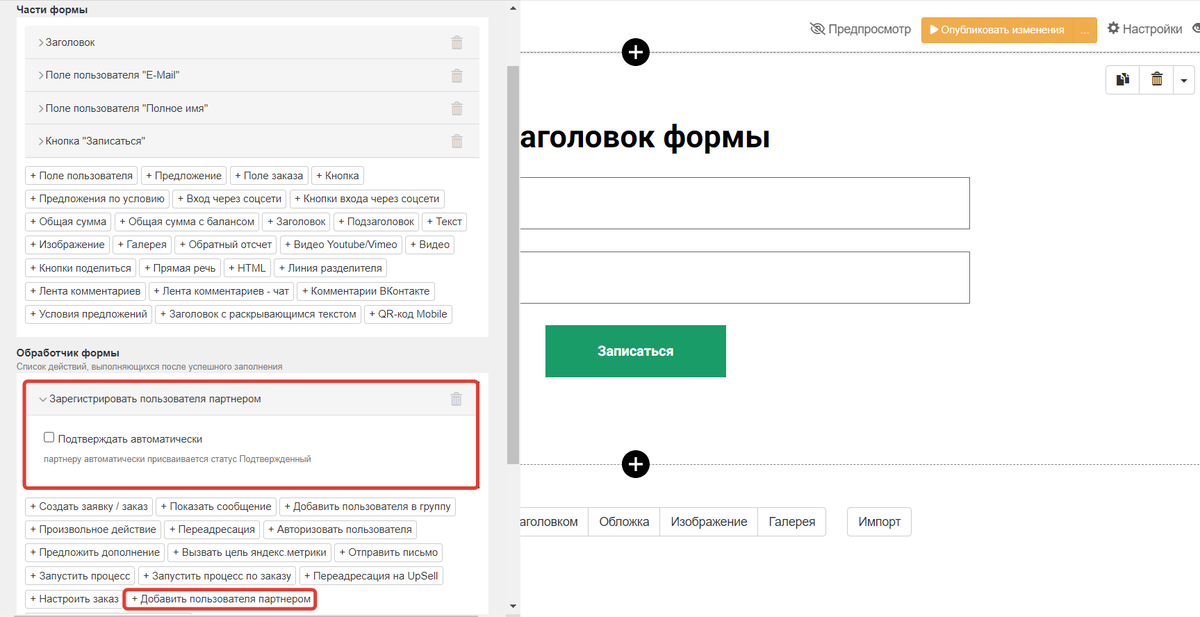
Task: Add a "Текст" part
Action: tap(444, 222)
